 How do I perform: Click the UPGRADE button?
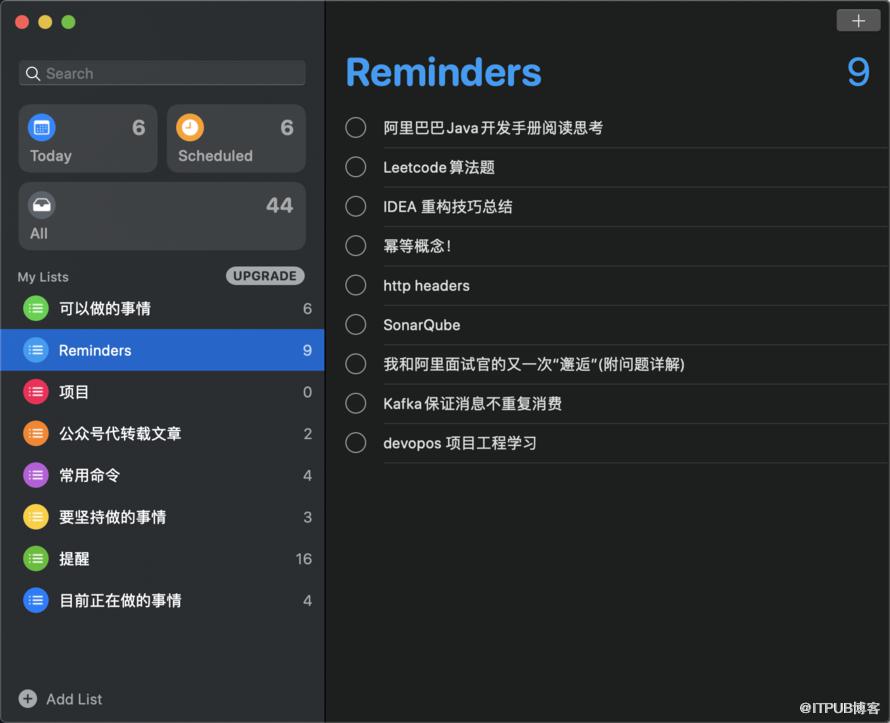pyautogui.click(x=265, y=276)
